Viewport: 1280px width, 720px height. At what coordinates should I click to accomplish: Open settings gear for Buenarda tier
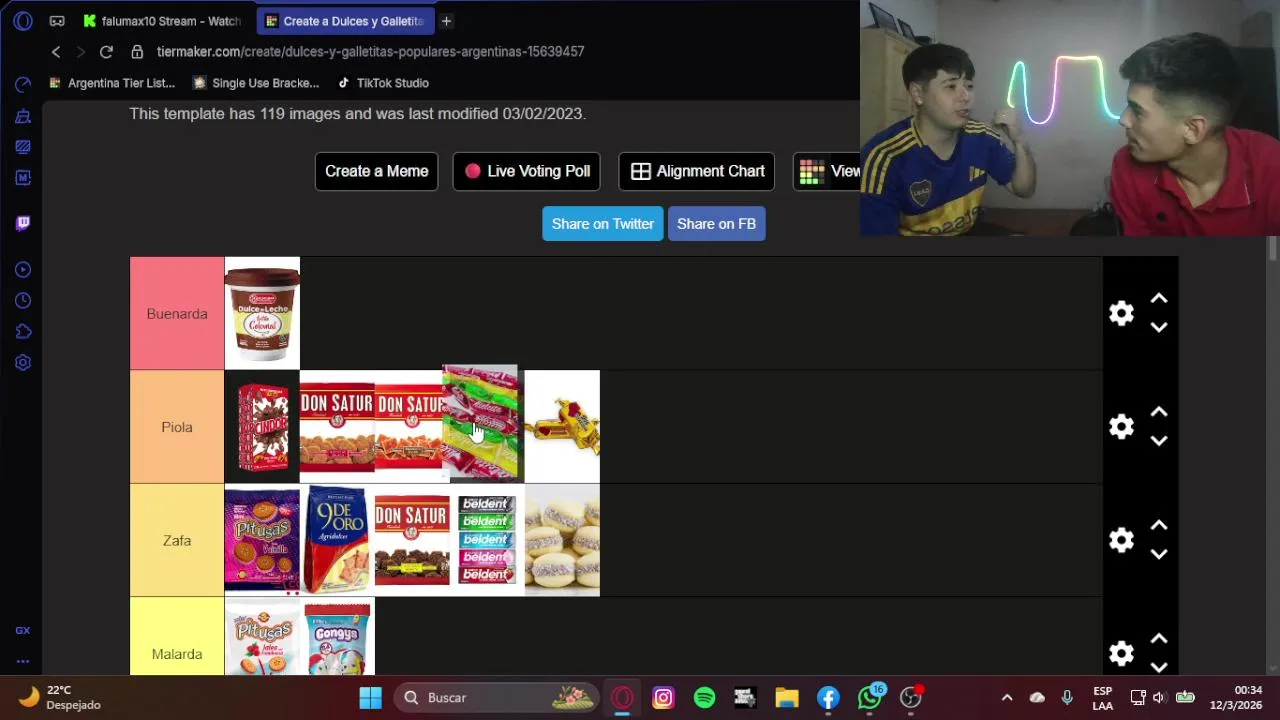coord(1121,314)
